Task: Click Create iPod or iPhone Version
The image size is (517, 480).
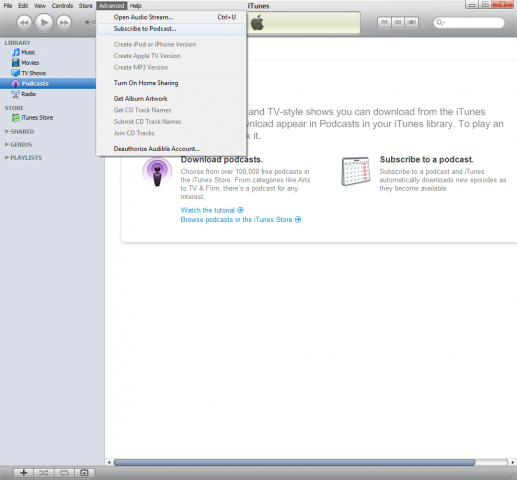Action: [171, 44]
